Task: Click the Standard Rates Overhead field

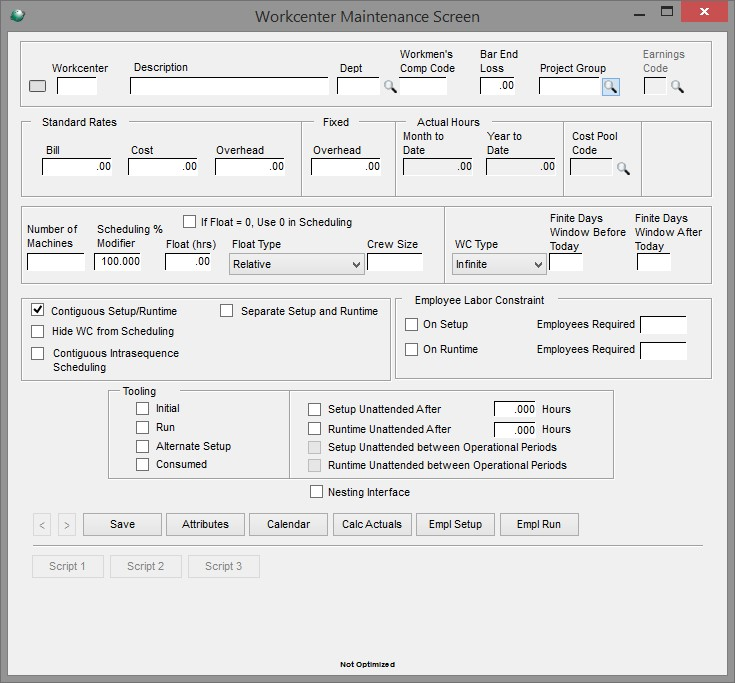Action: (249, 167)
